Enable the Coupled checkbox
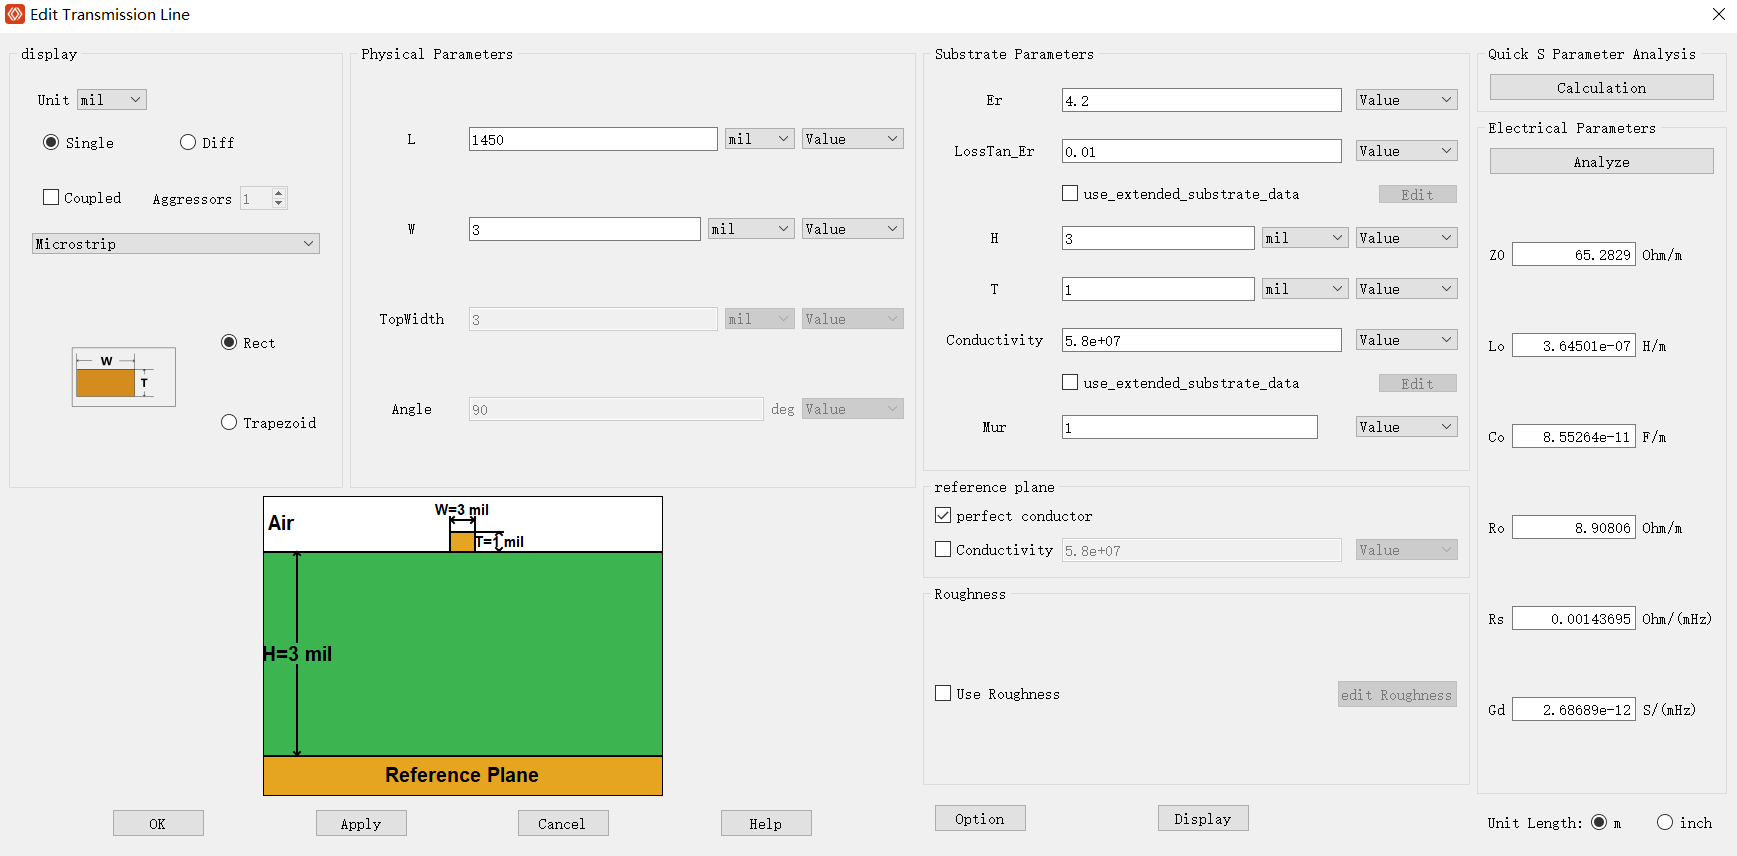Screen dimensions: 1737x856 tap(51, 197)
